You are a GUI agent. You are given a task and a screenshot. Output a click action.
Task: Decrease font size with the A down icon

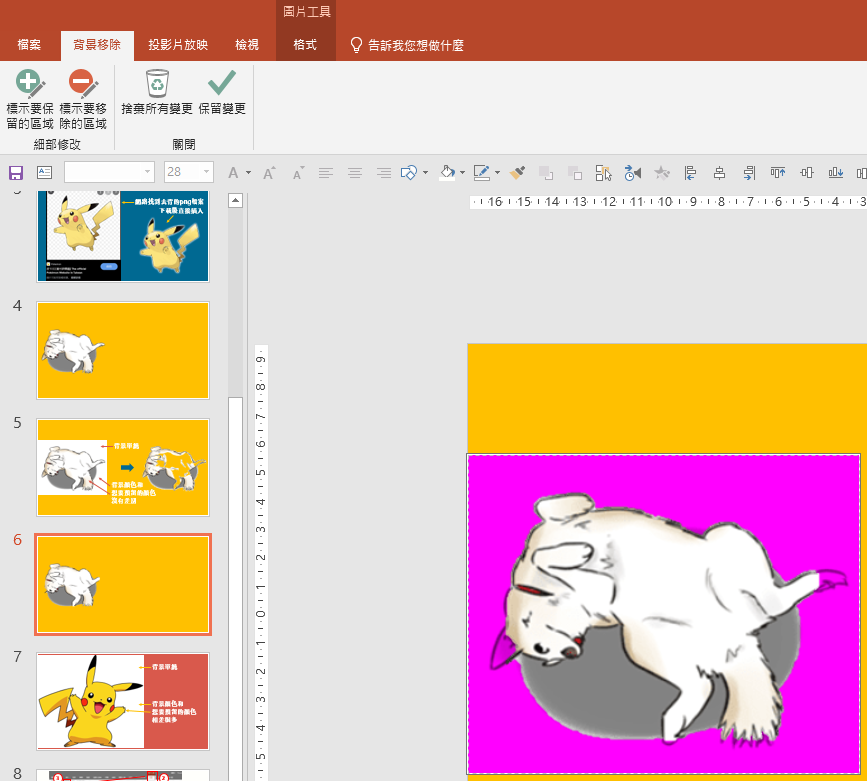(298, 173)
